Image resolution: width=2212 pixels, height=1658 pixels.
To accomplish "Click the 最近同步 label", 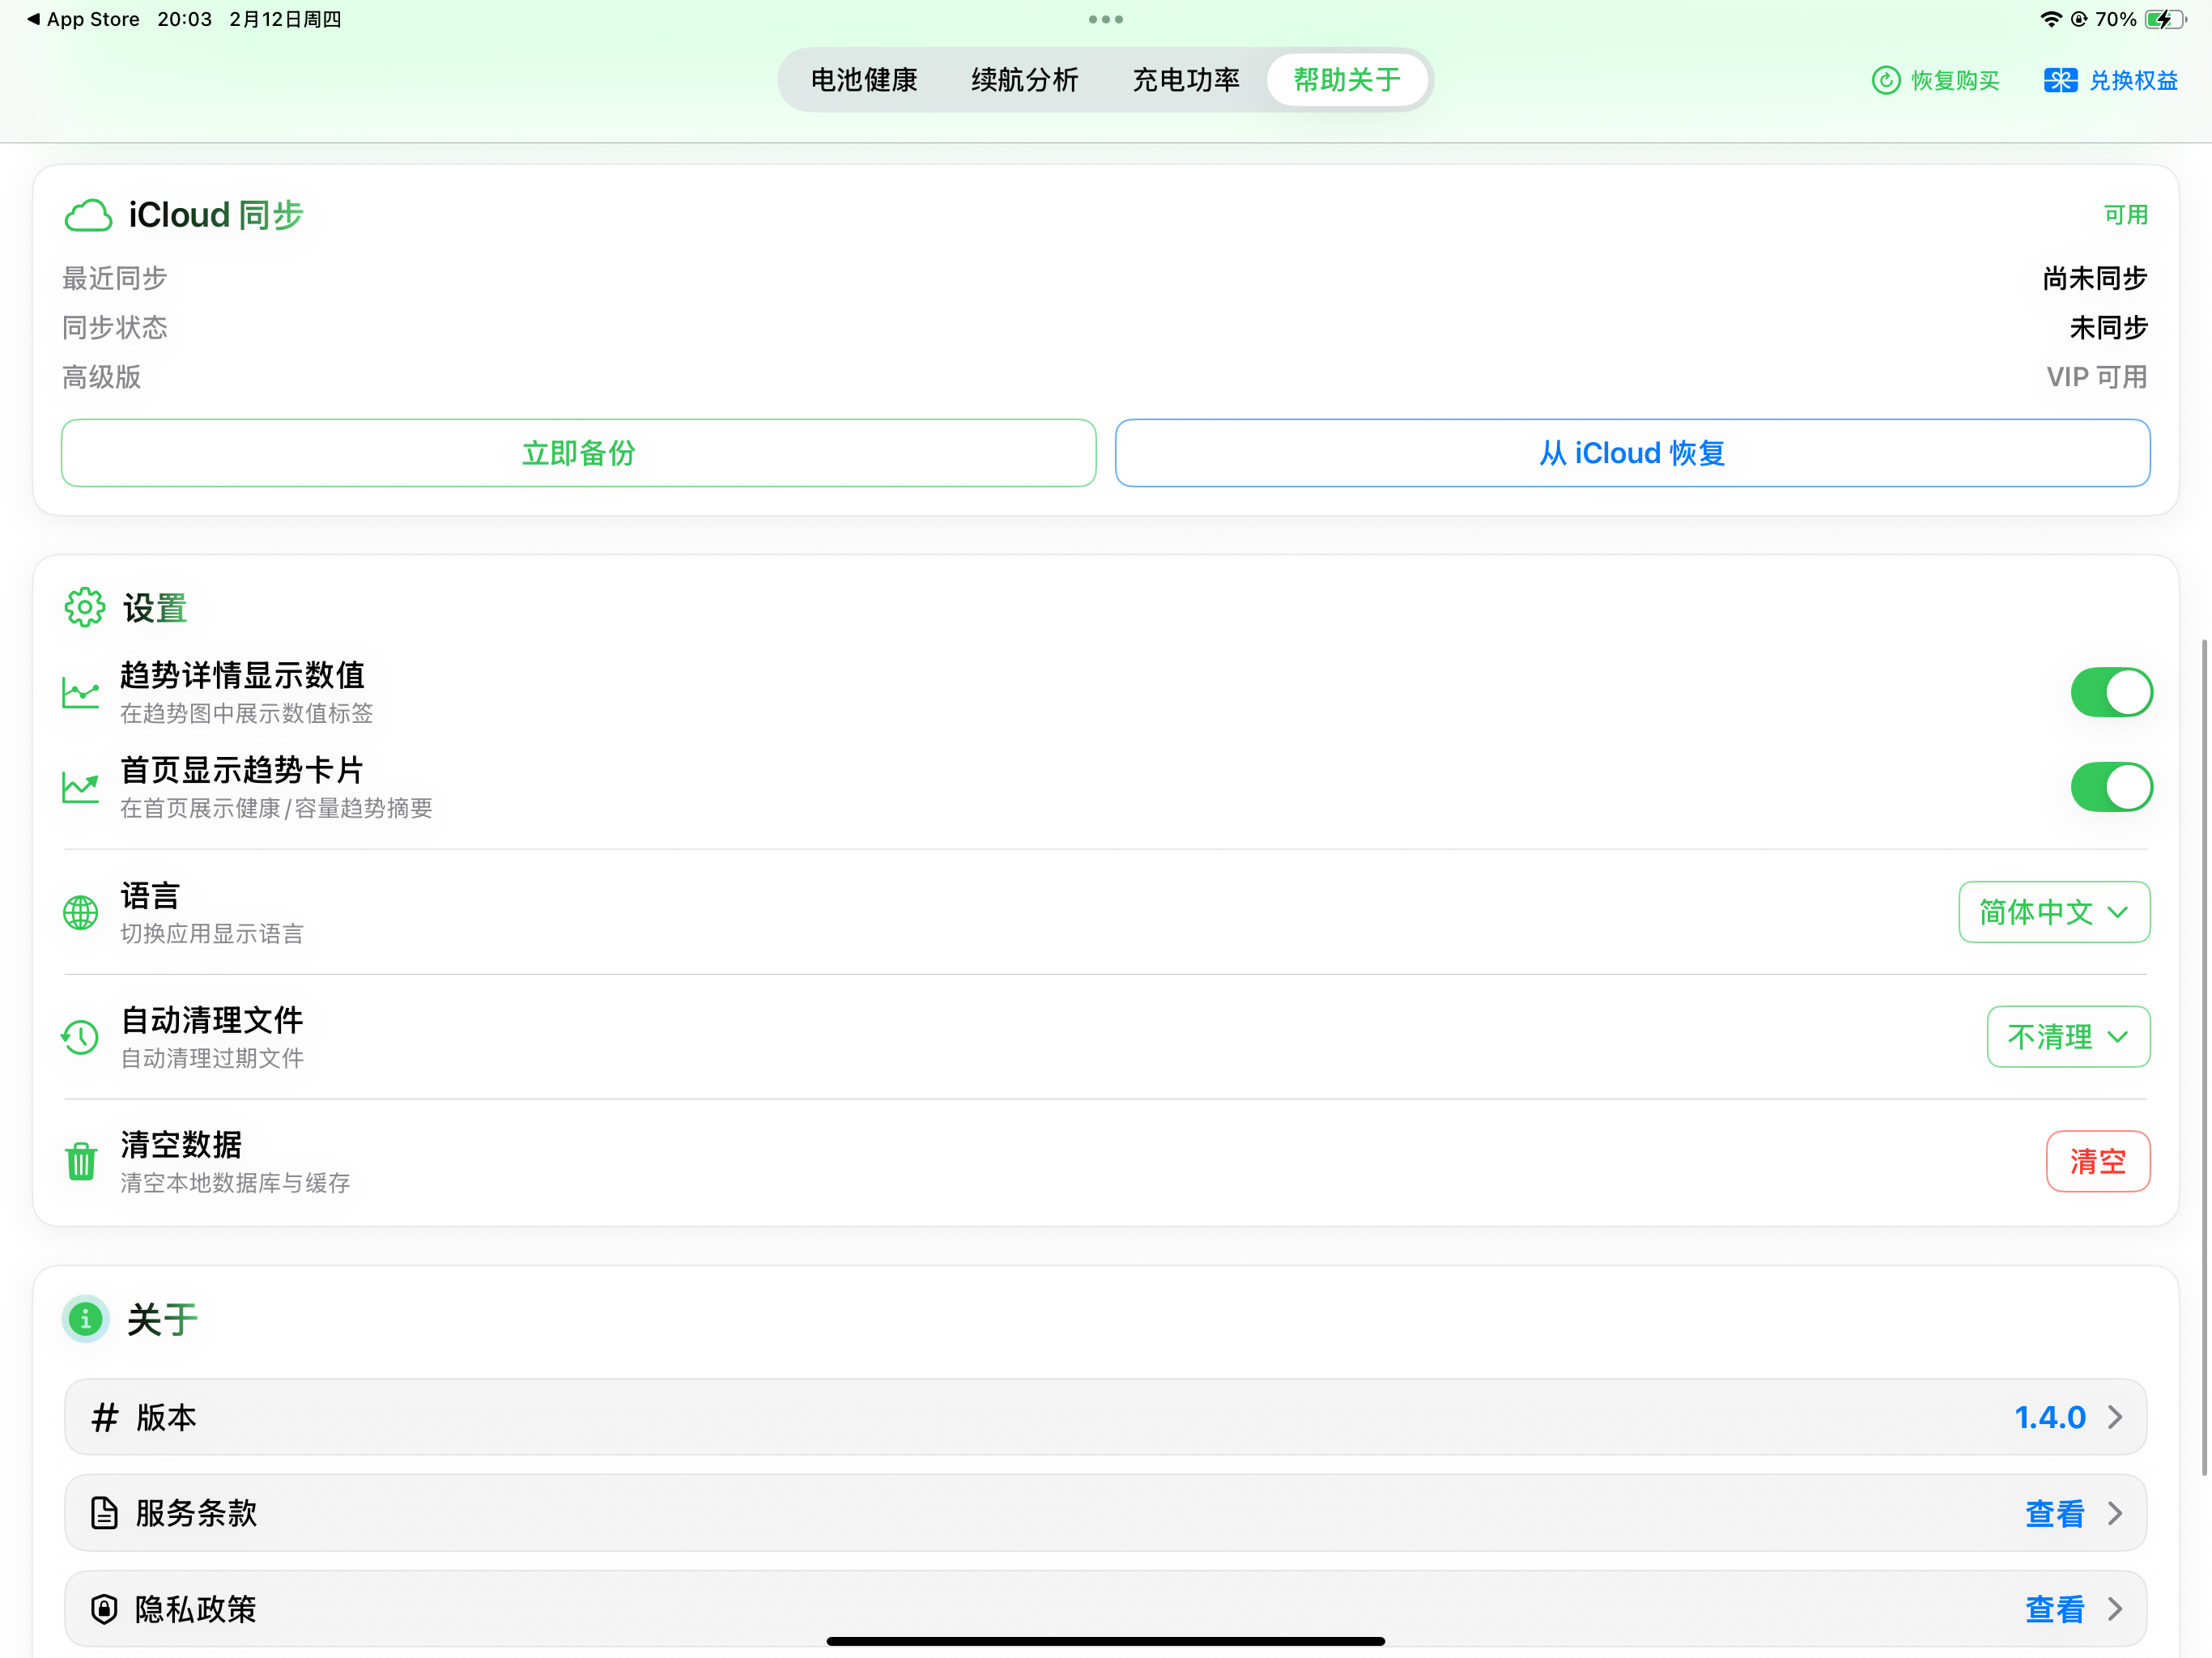I will tap(115, 278).
